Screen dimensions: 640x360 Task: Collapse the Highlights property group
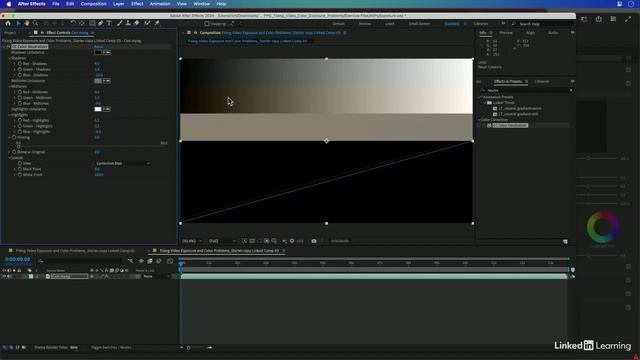[x=9, y=115]
